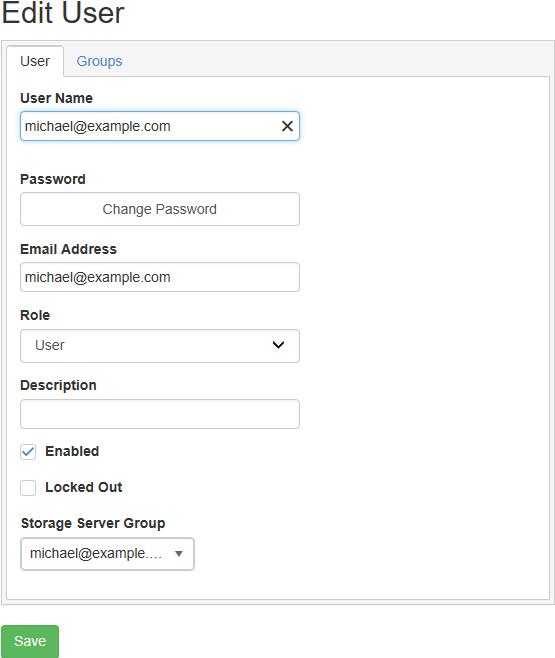Select the User tab
This screenshot has width=555, height=658.
coord(35,61)
